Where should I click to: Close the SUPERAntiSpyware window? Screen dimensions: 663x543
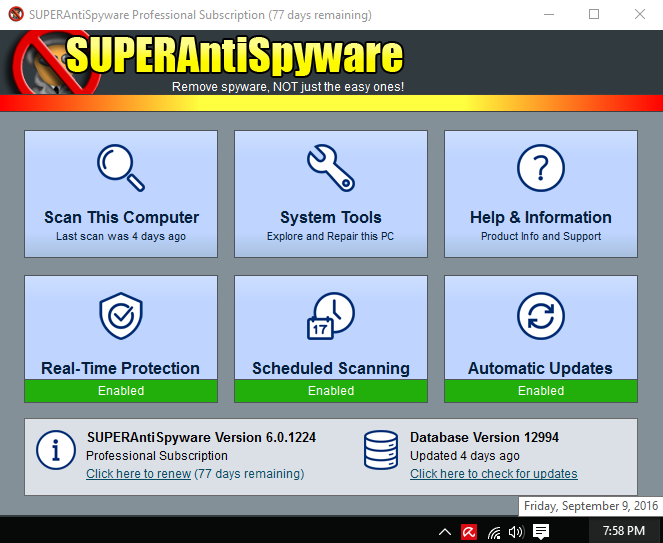point(640,14)
